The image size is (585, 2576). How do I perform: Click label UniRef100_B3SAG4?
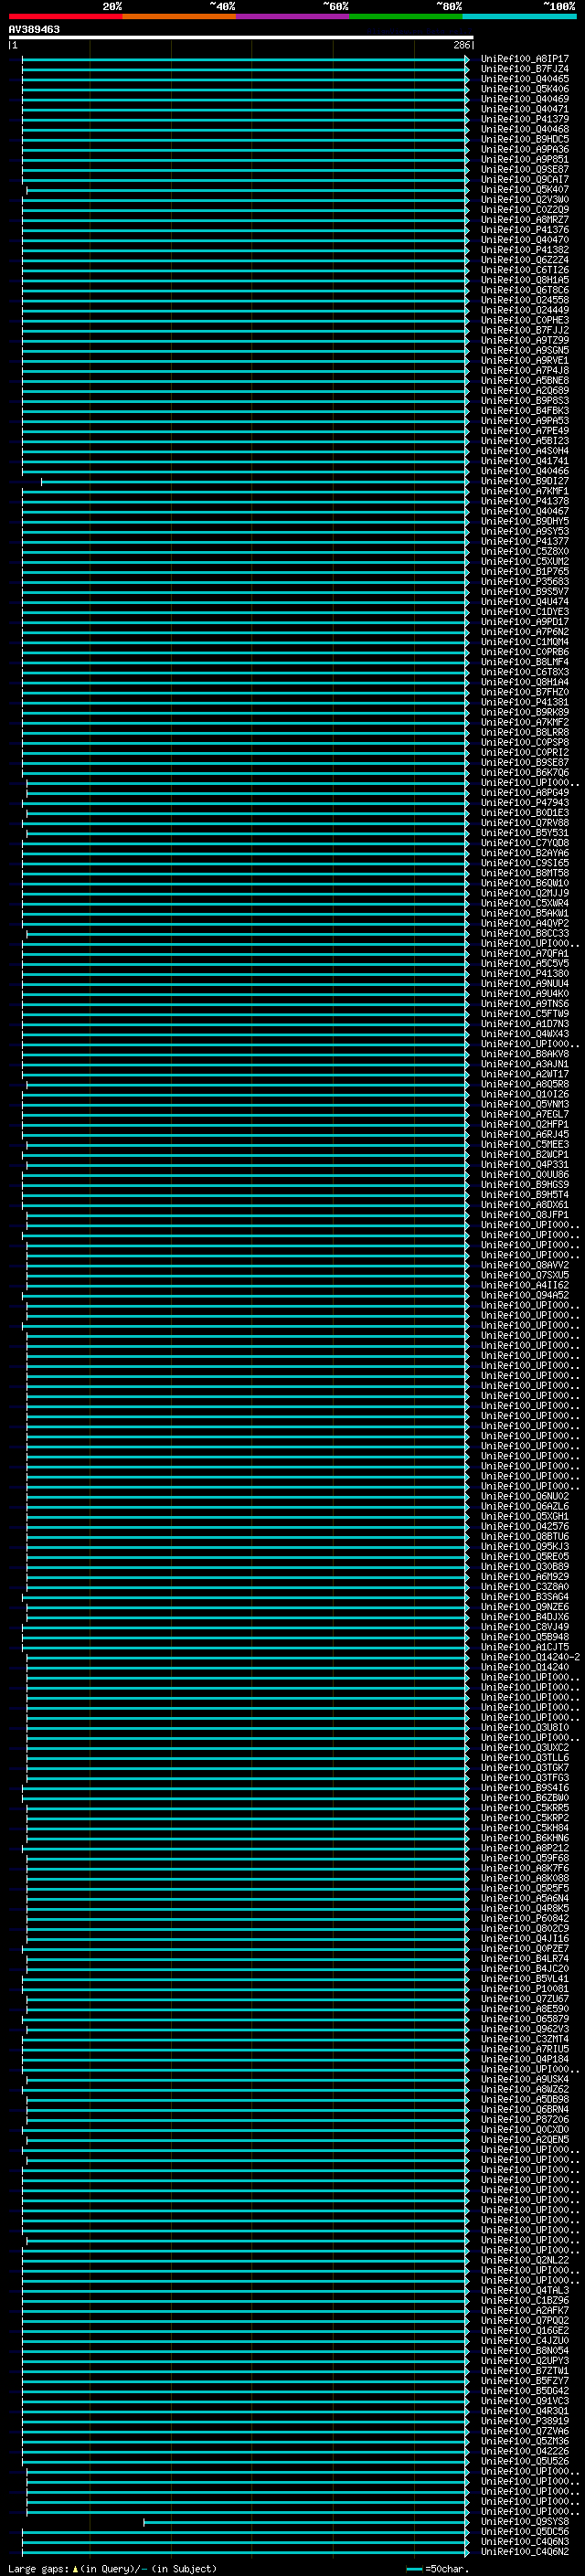(524, 1597)
